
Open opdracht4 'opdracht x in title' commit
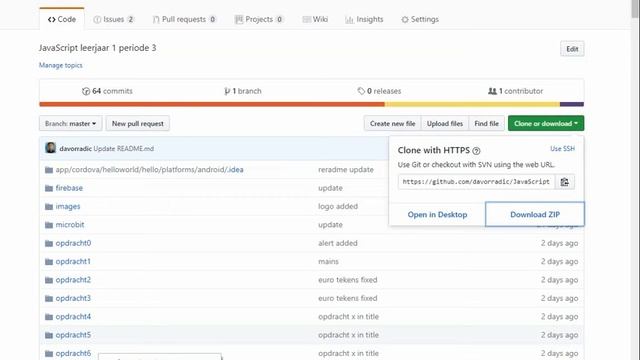pyautogui.click(x=348, y=317)
